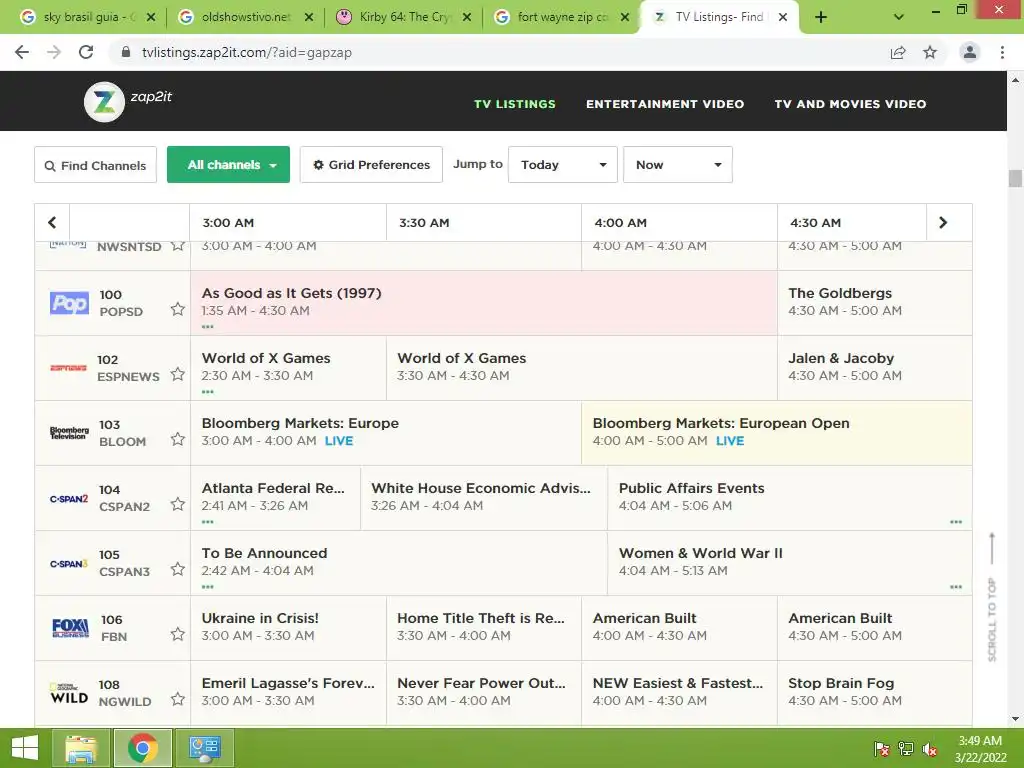Expand dots beside Public Affairs Events
1024x768 pixels.
(x=956, y=522)
